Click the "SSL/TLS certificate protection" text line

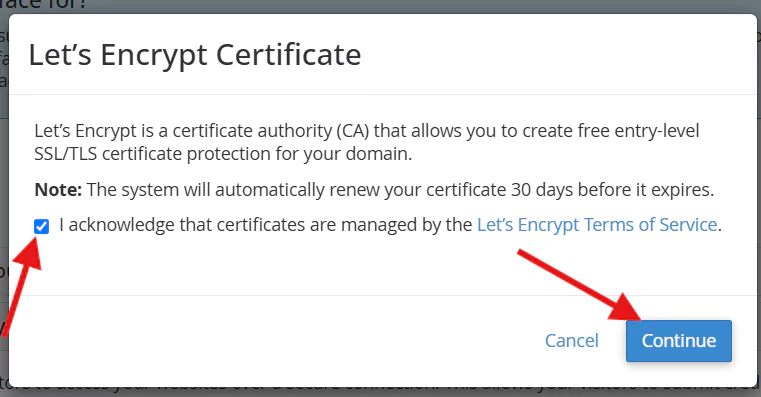(223, 154)
